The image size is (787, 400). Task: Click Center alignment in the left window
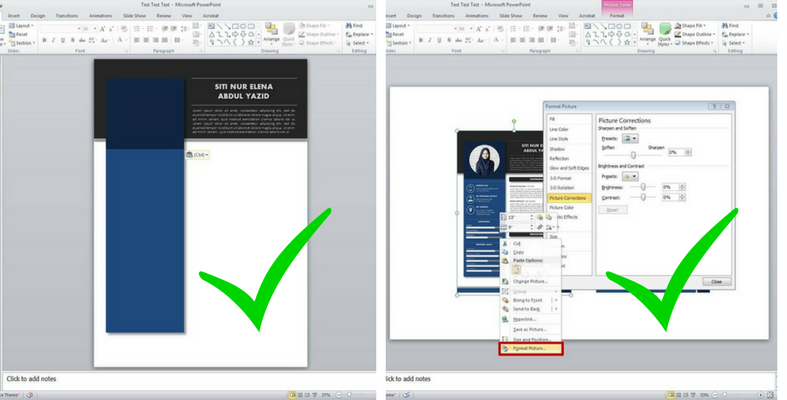pos(146,40)
